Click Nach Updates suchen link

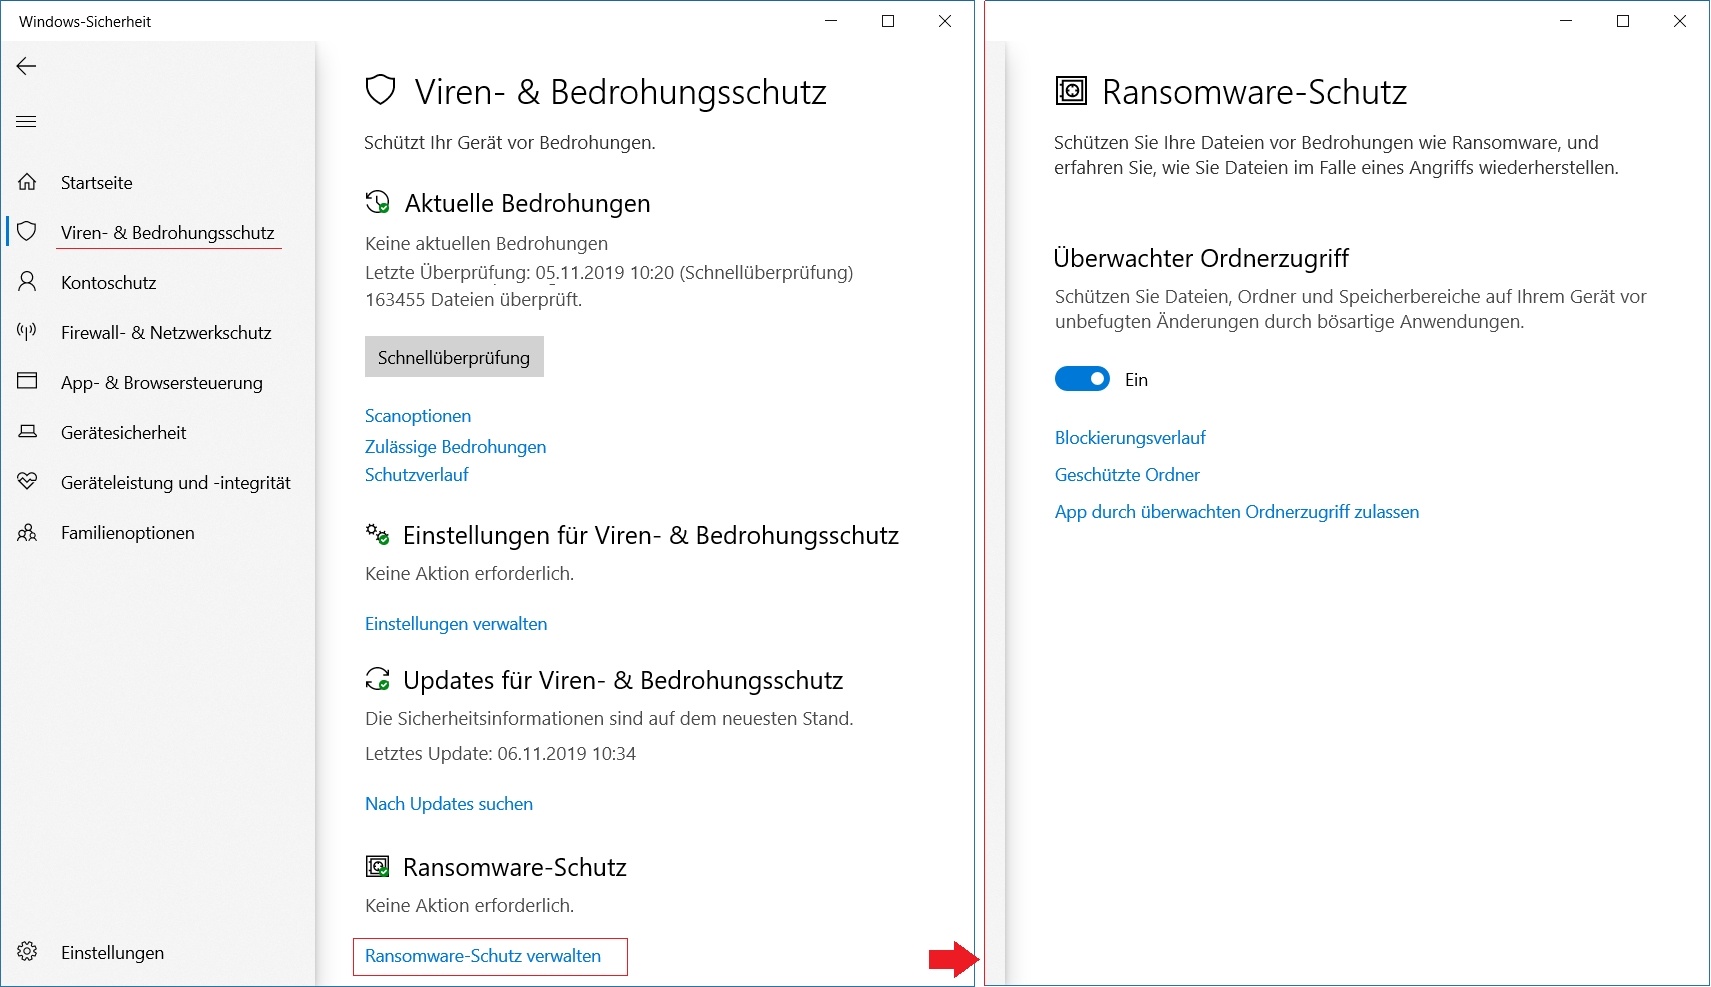[x=449, y=804]
